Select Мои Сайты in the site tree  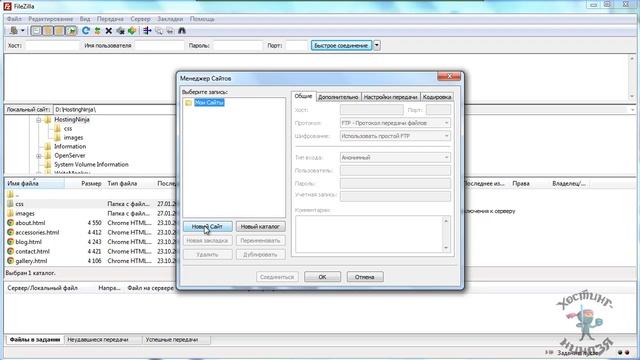pos(209,102)
